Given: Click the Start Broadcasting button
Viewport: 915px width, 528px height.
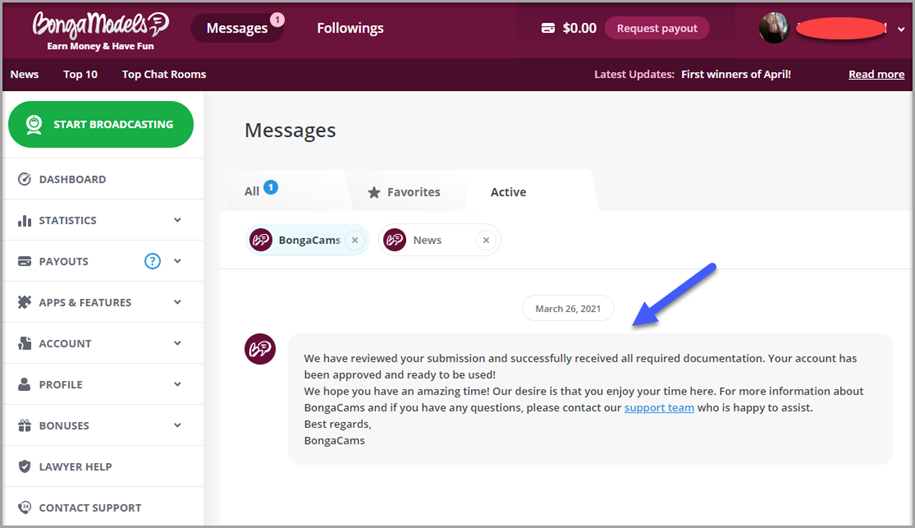Looking at the screenshot, I should coord(100,124).
